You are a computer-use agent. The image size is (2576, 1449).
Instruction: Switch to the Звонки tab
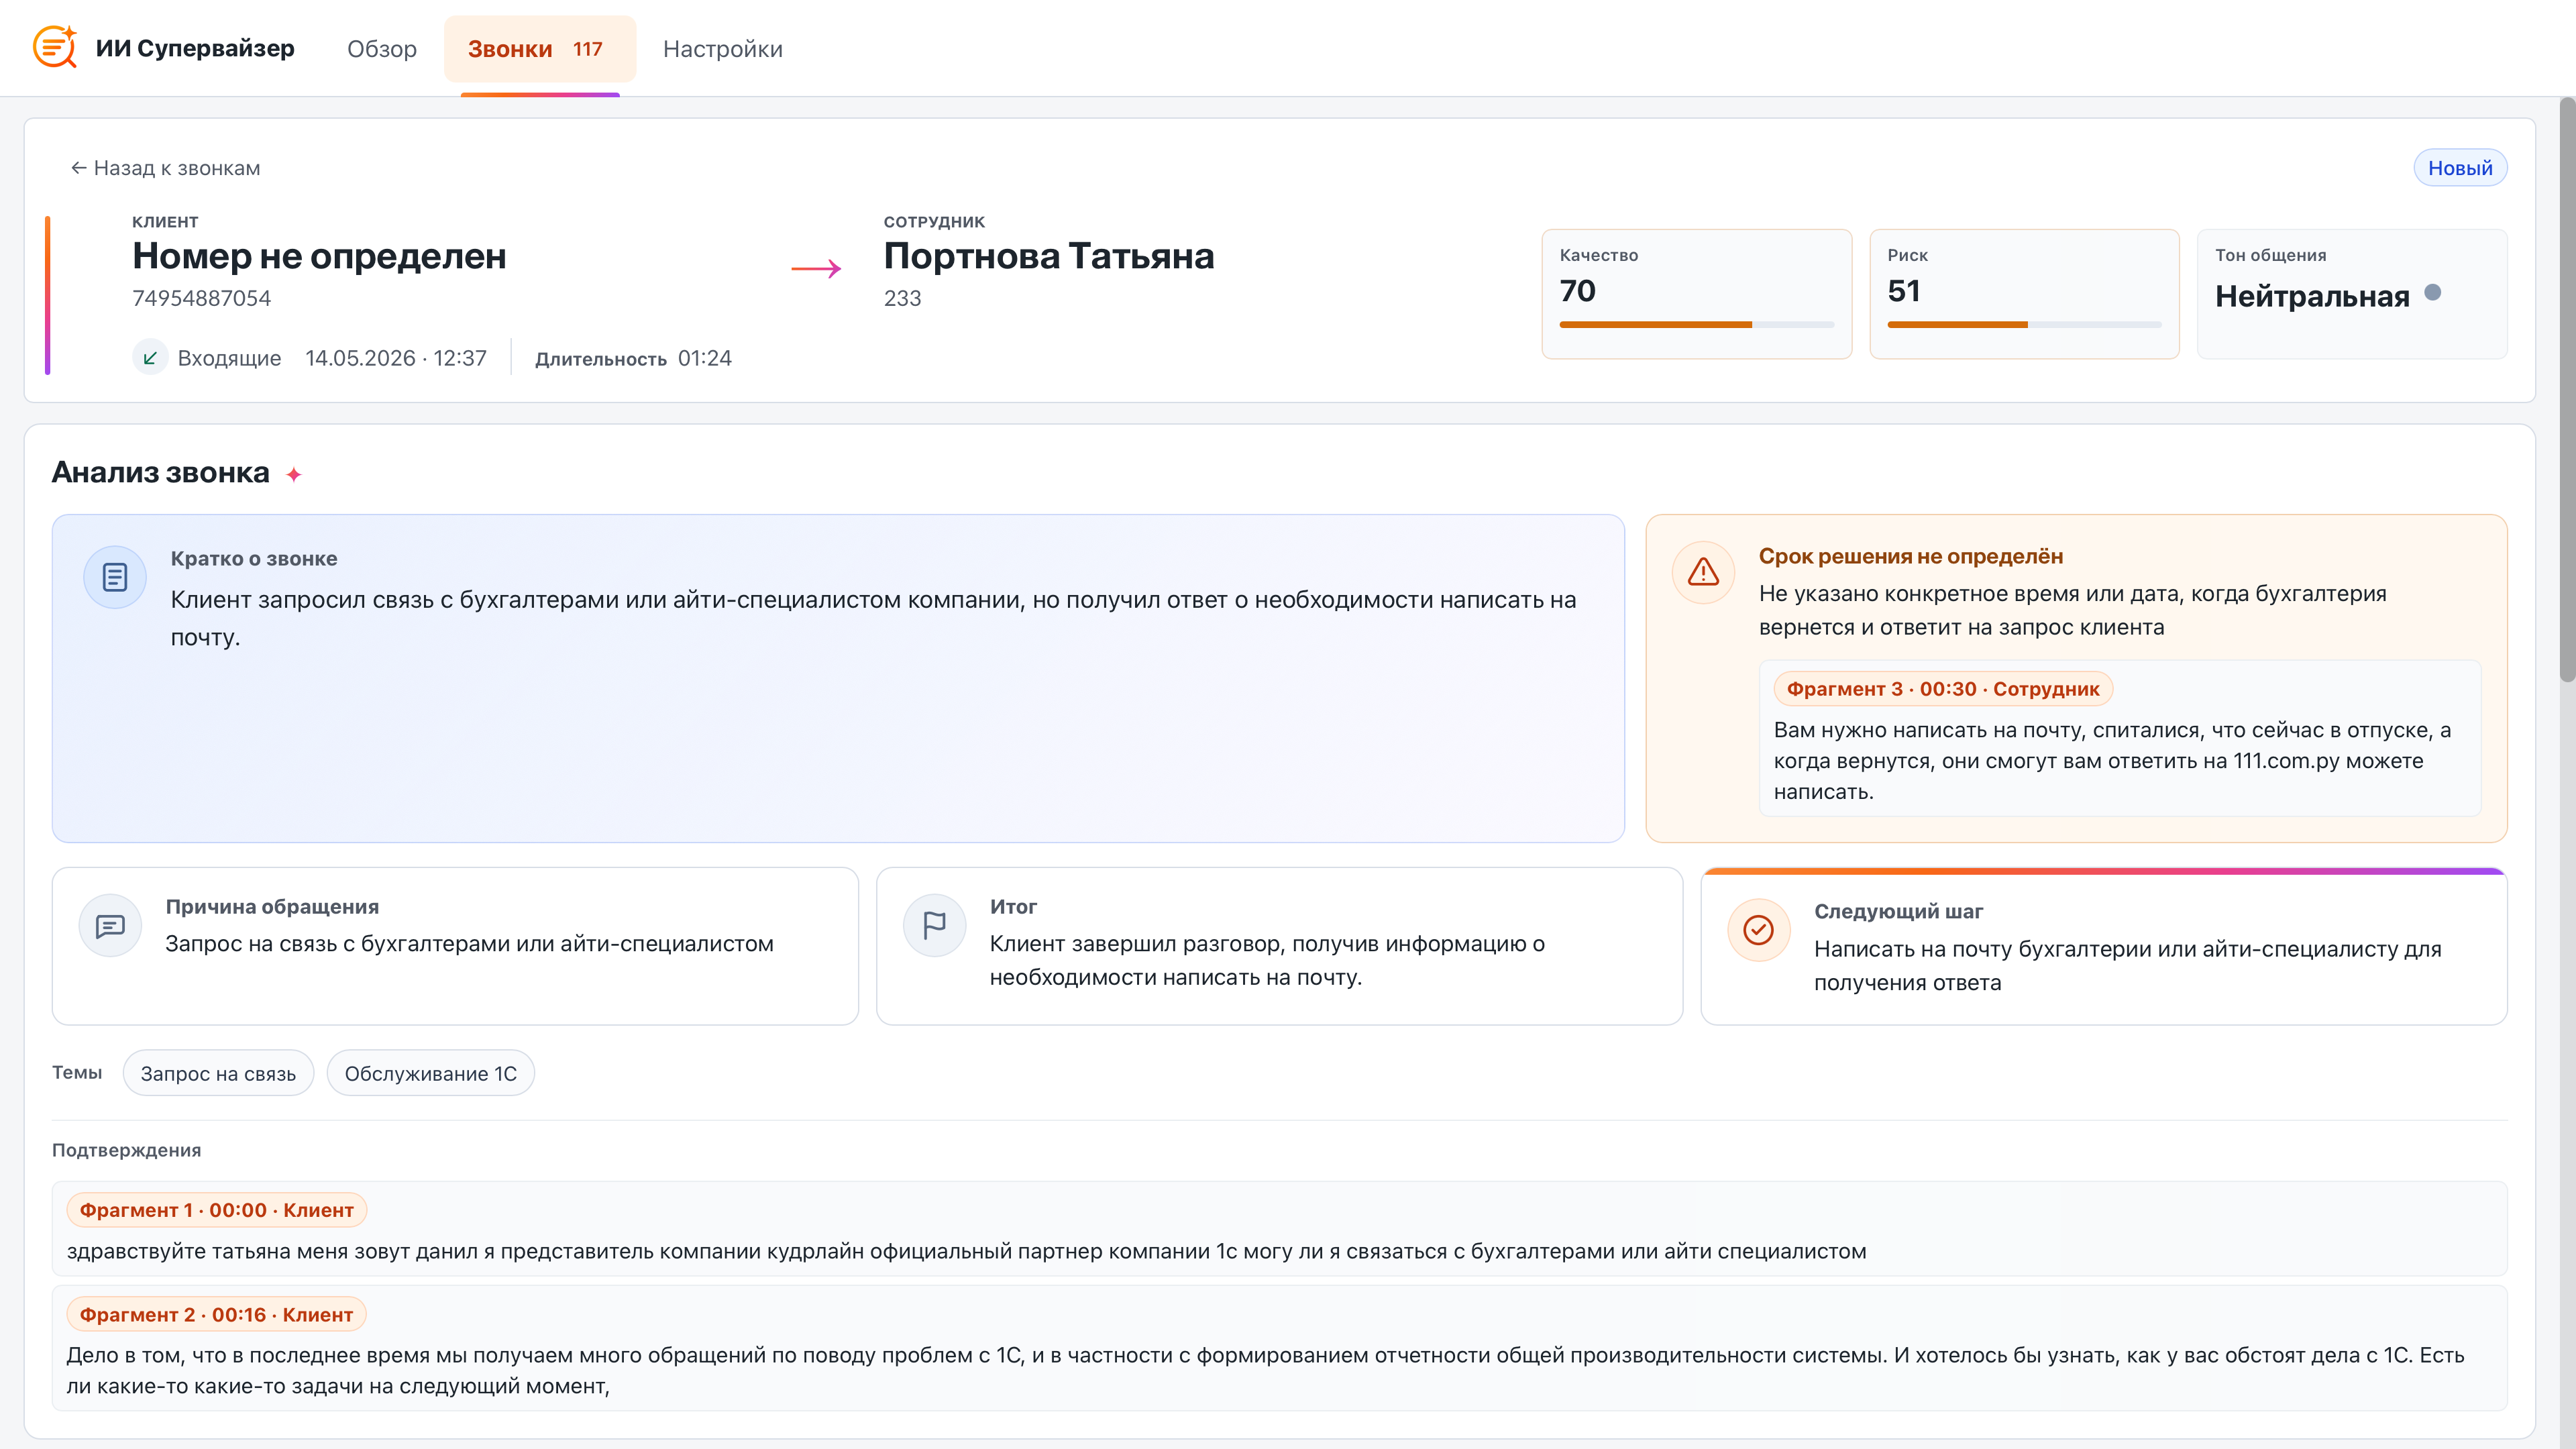point(539,48)
